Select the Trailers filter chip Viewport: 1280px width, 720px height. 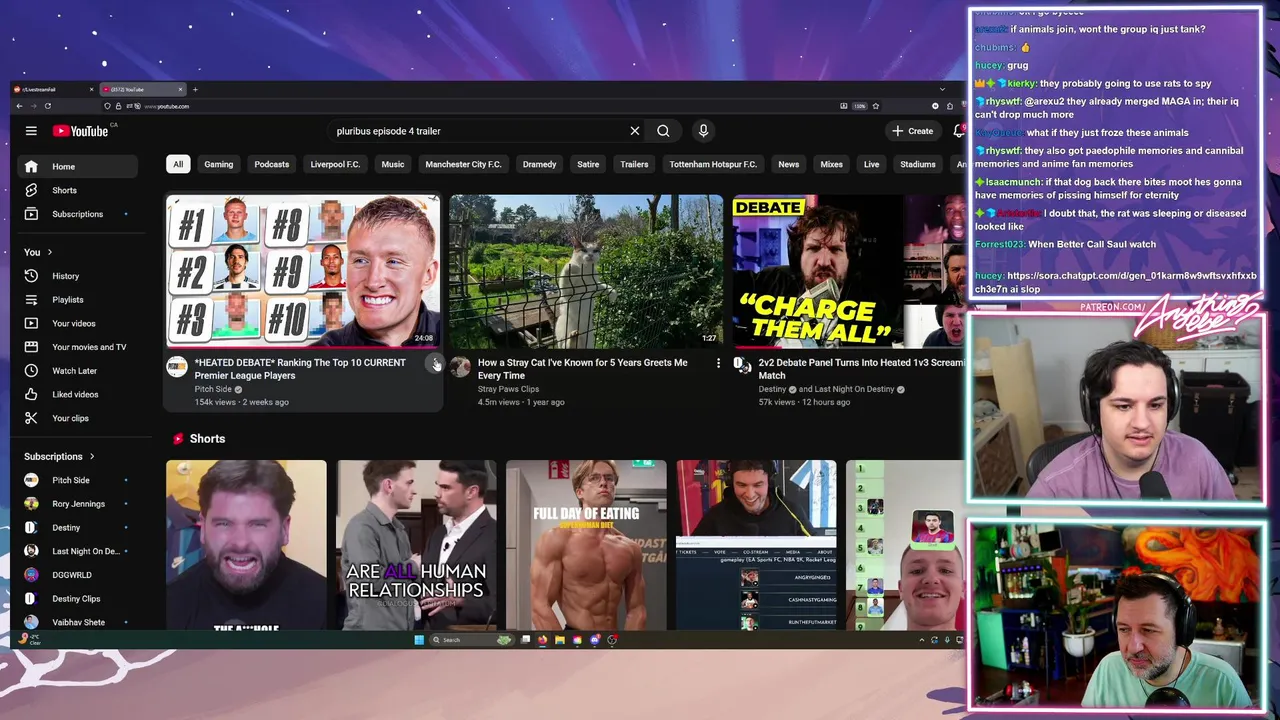(634, 164)
